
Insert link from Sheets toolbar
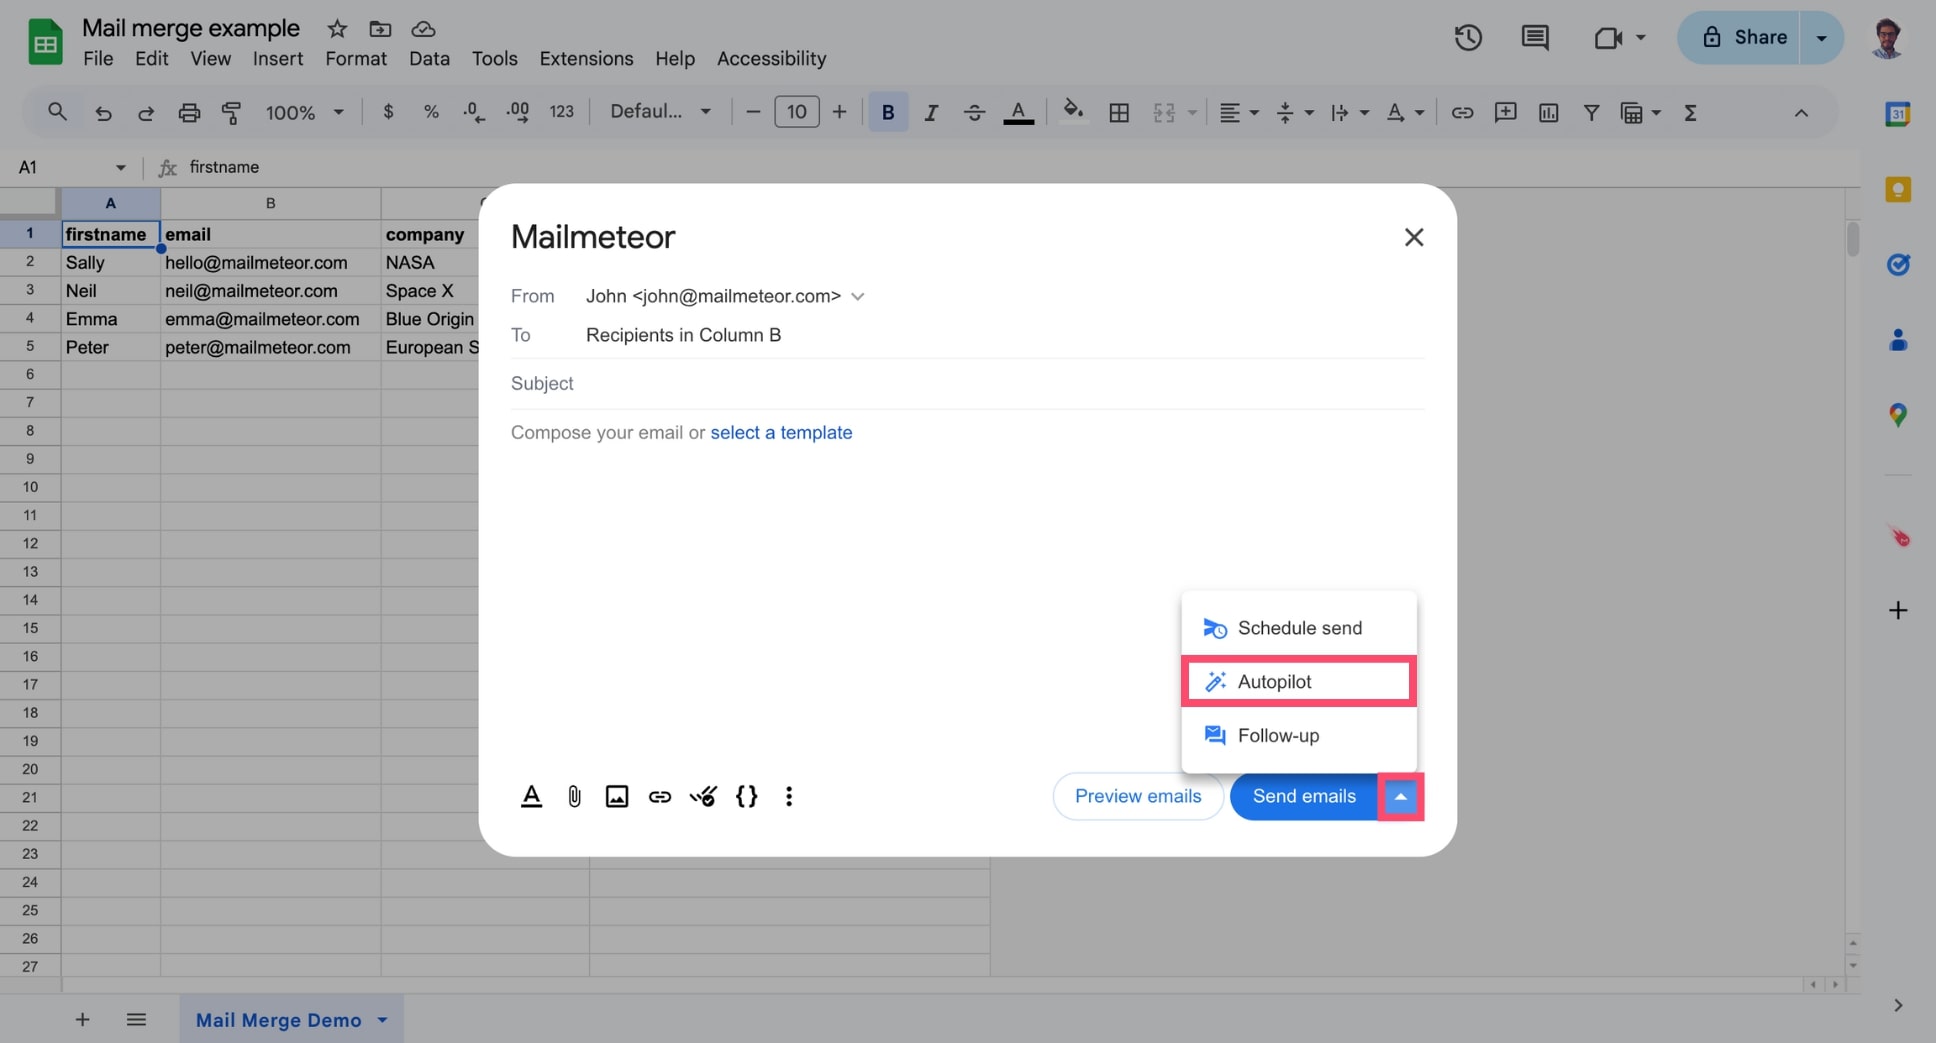[1462, 113]
